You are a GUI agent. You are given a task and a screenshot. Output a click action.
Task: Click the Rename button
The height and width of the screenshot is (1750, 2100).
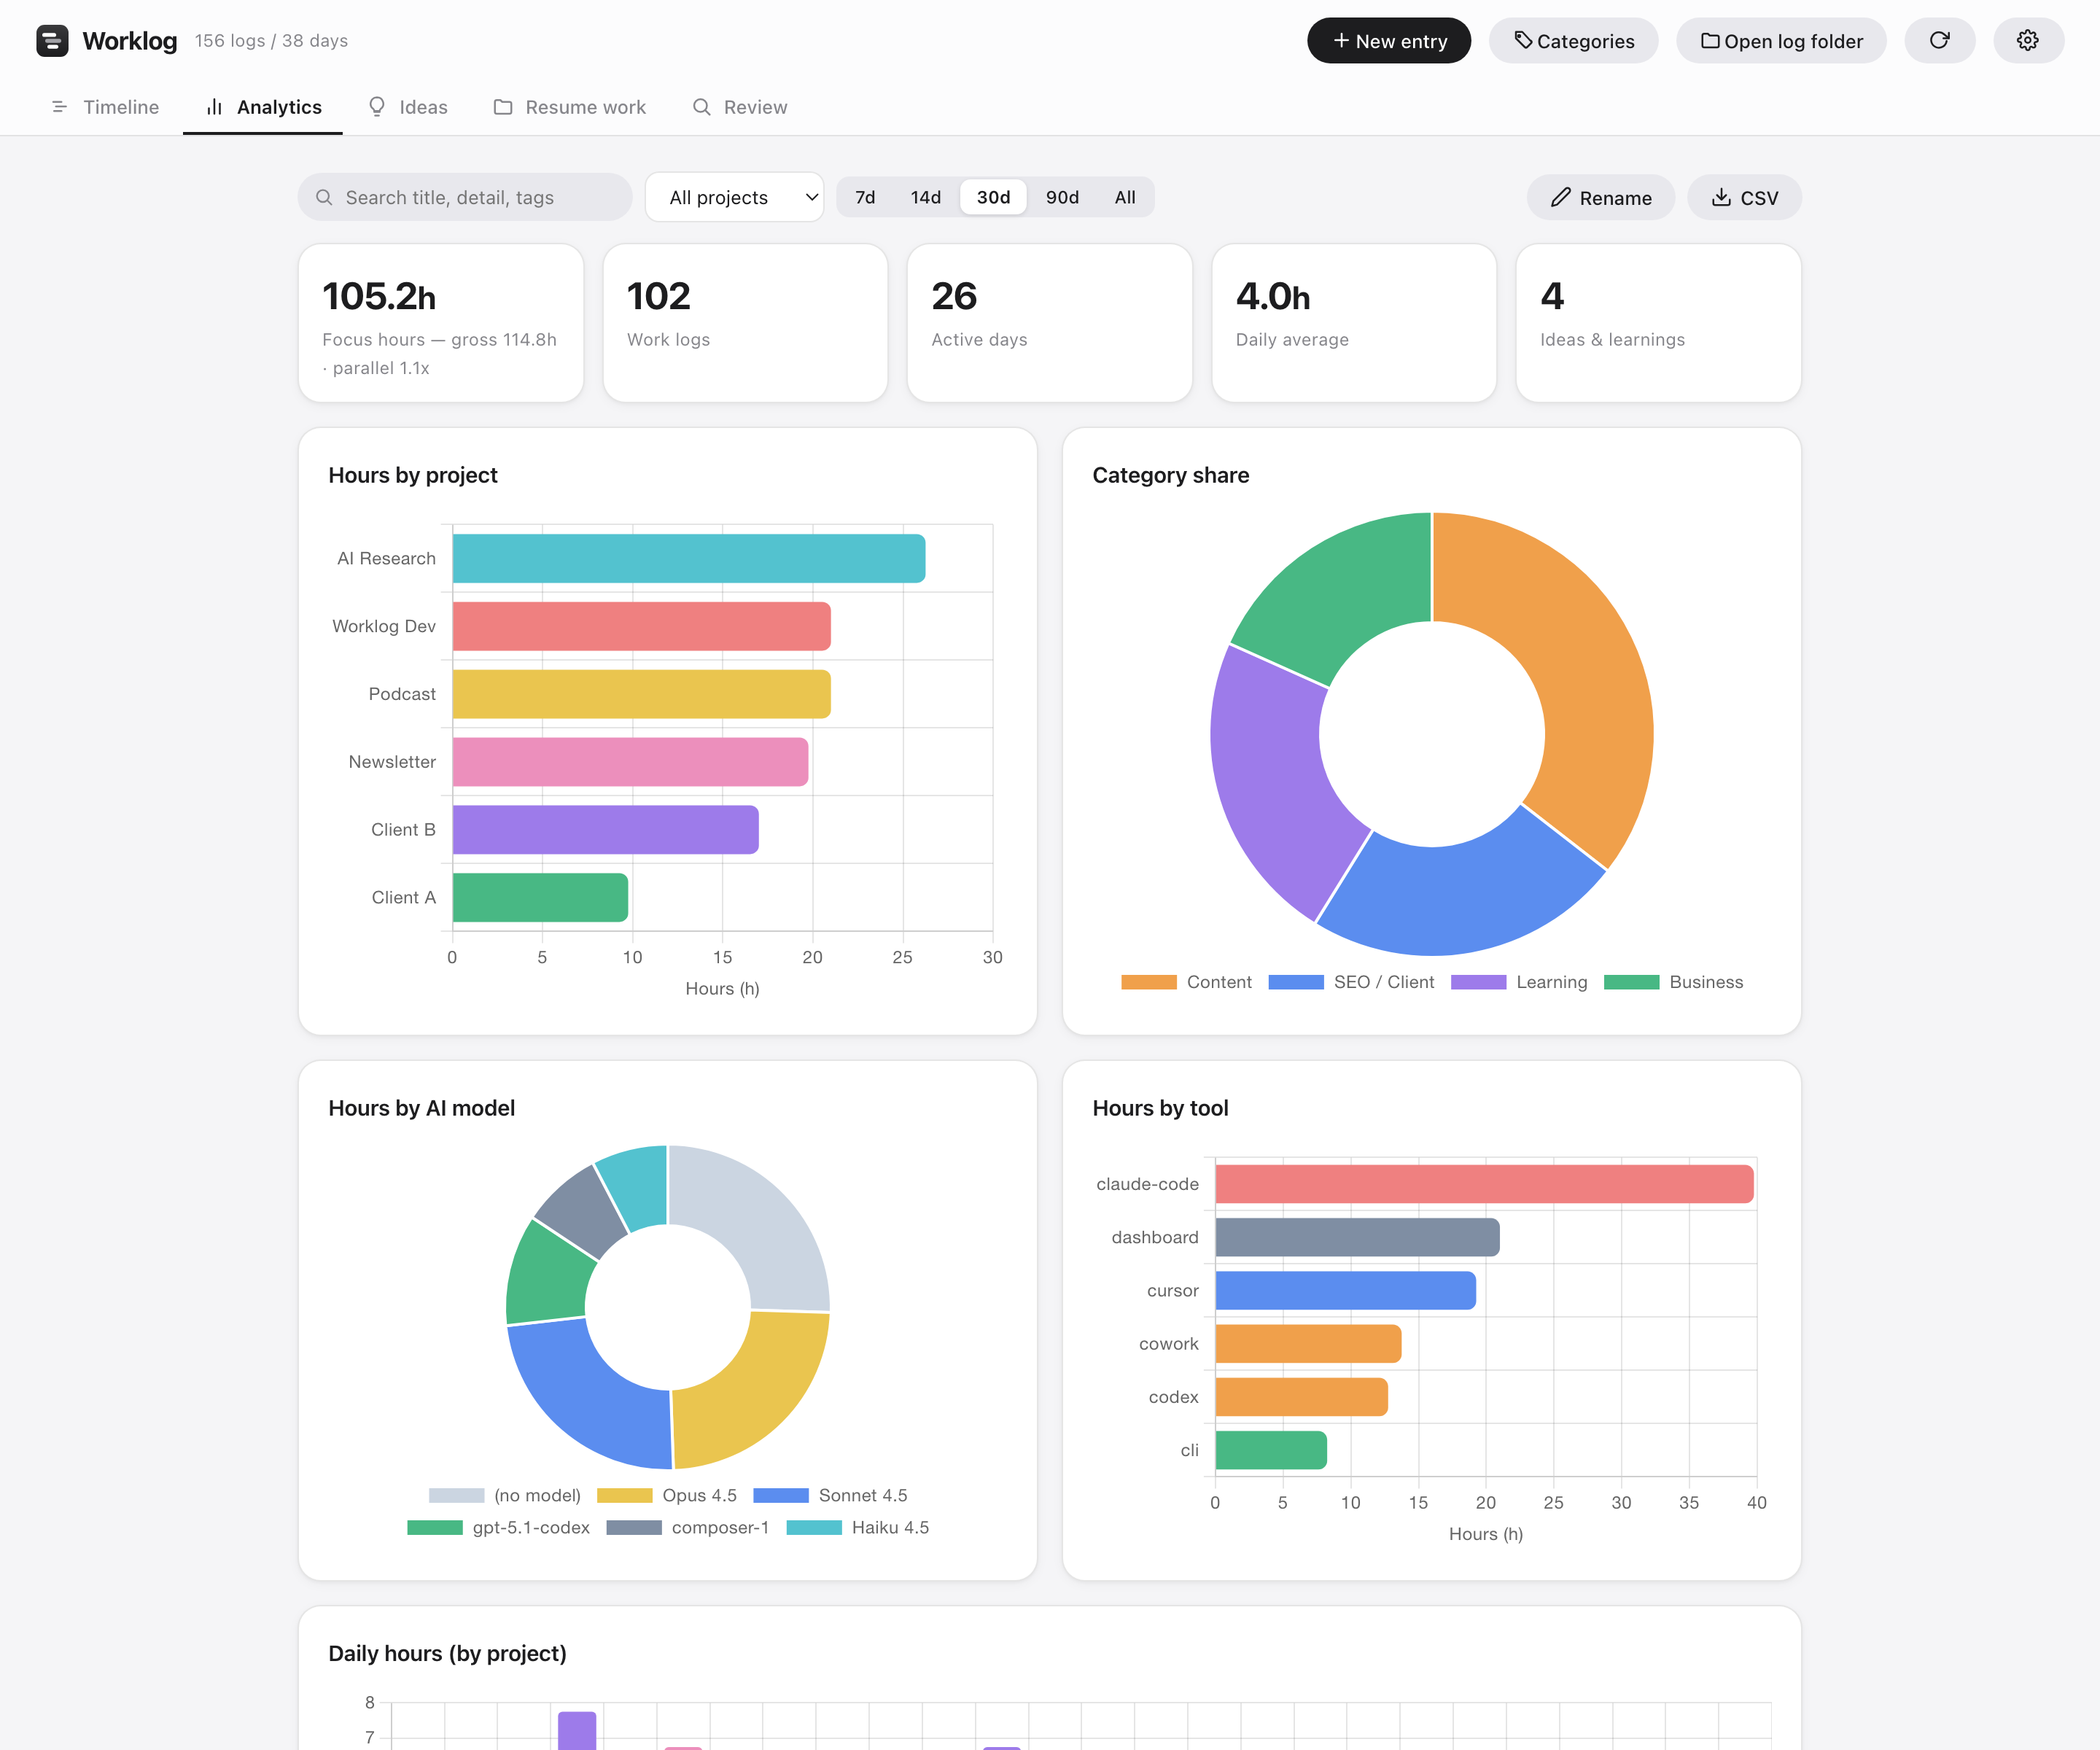coord(1601,198)
